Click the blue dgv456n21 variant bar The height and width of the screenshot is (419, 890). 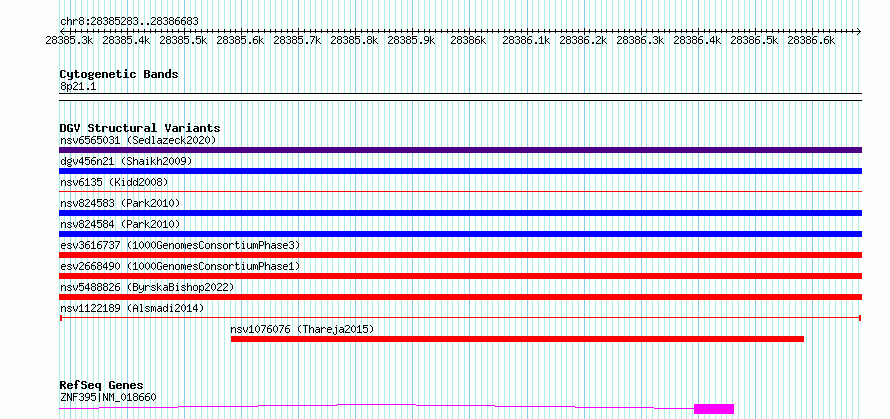[x=460, y=171]
